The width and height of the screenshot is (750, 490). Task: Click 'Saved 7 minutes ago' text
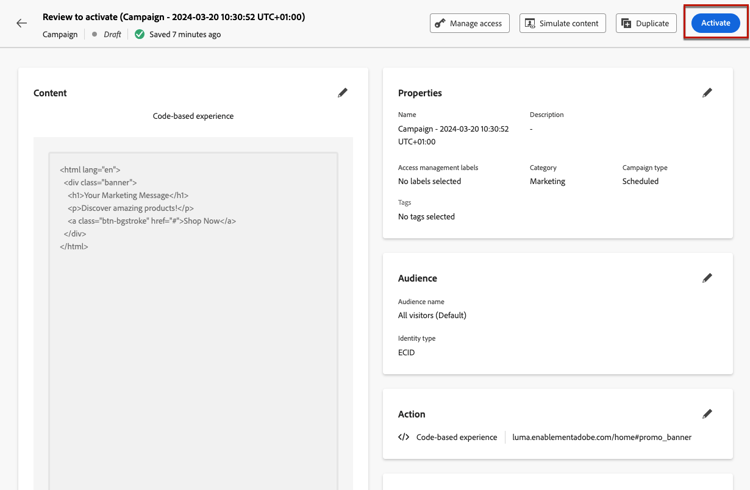pos(185,34)
